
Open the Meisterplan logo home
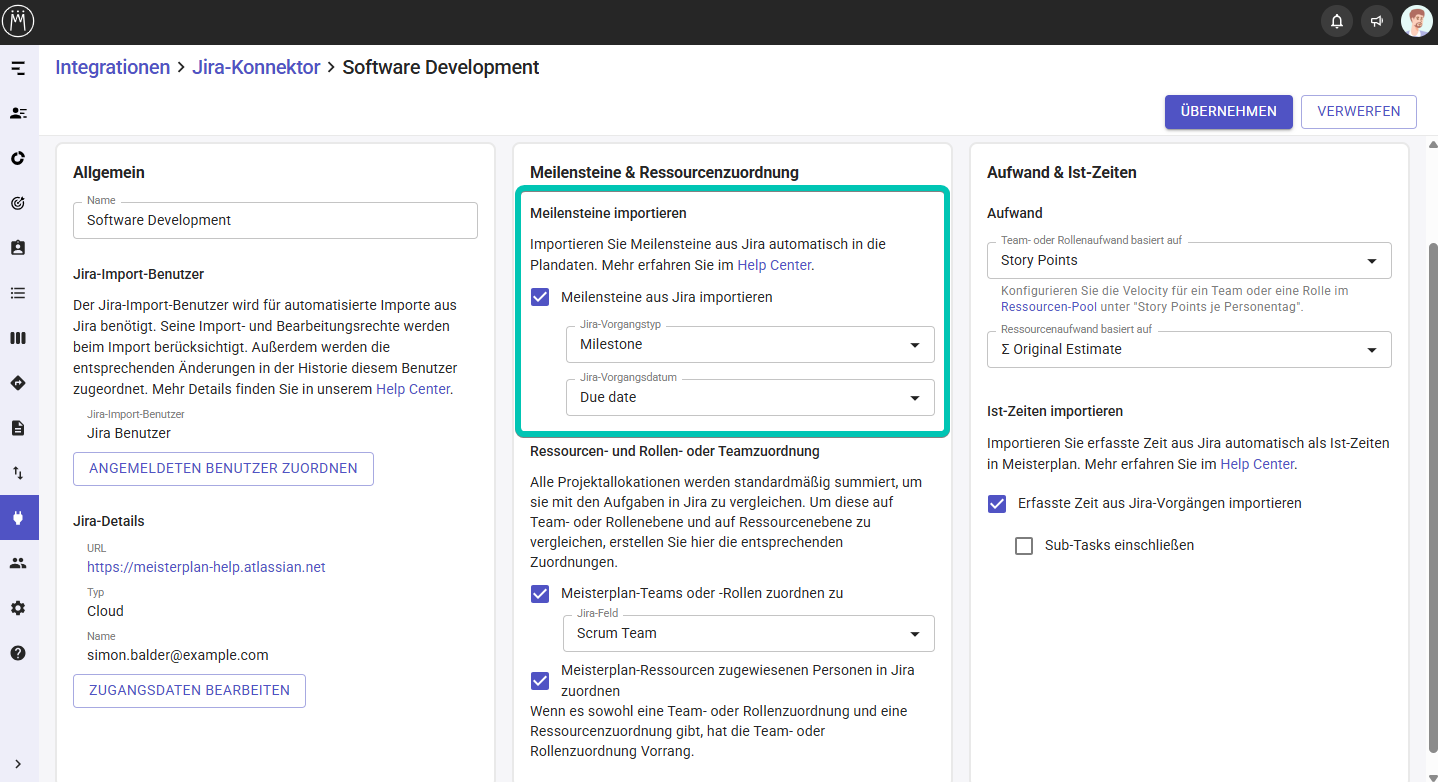click(18, 20)
